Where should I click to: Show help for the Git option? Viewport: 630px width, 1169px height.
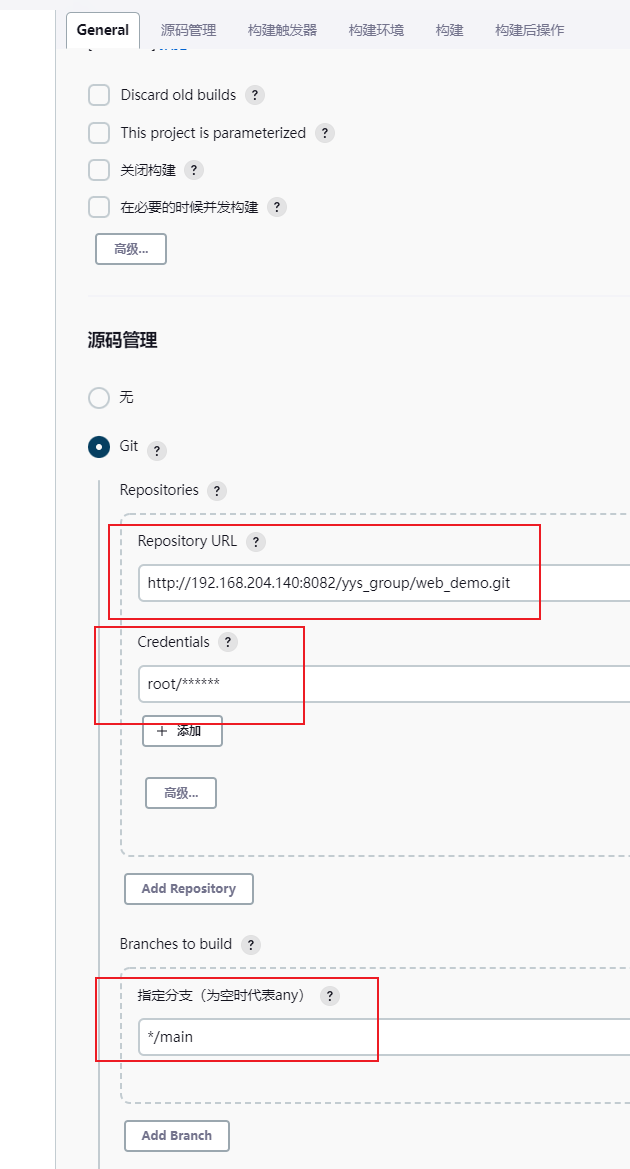(x=157, y=451)
